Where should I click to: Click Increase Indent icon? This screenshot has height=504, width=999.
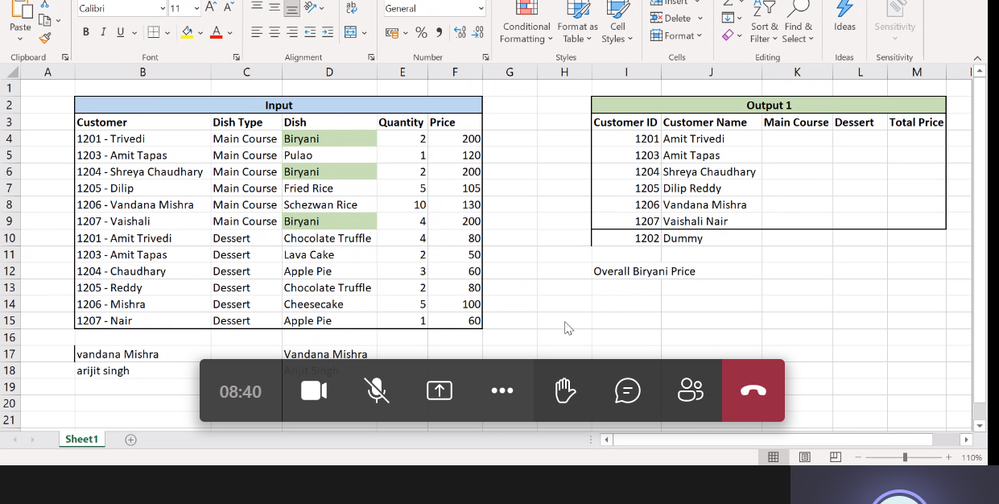point(327,32)
